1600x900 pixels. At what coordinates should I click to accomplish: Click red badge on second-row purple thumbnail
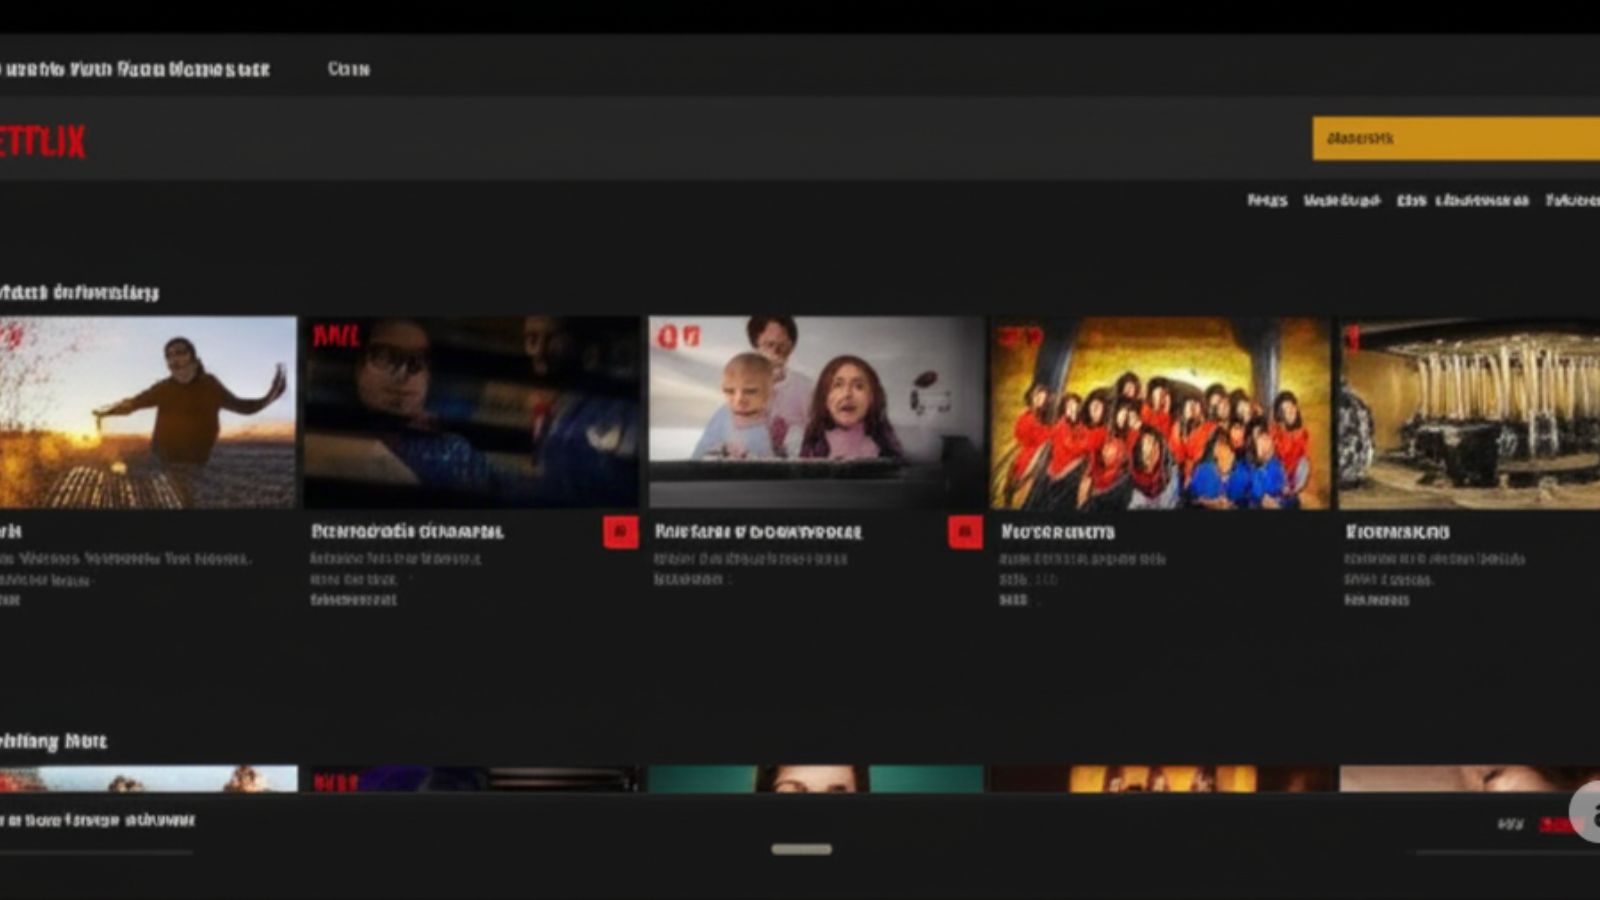pos(335,781)
